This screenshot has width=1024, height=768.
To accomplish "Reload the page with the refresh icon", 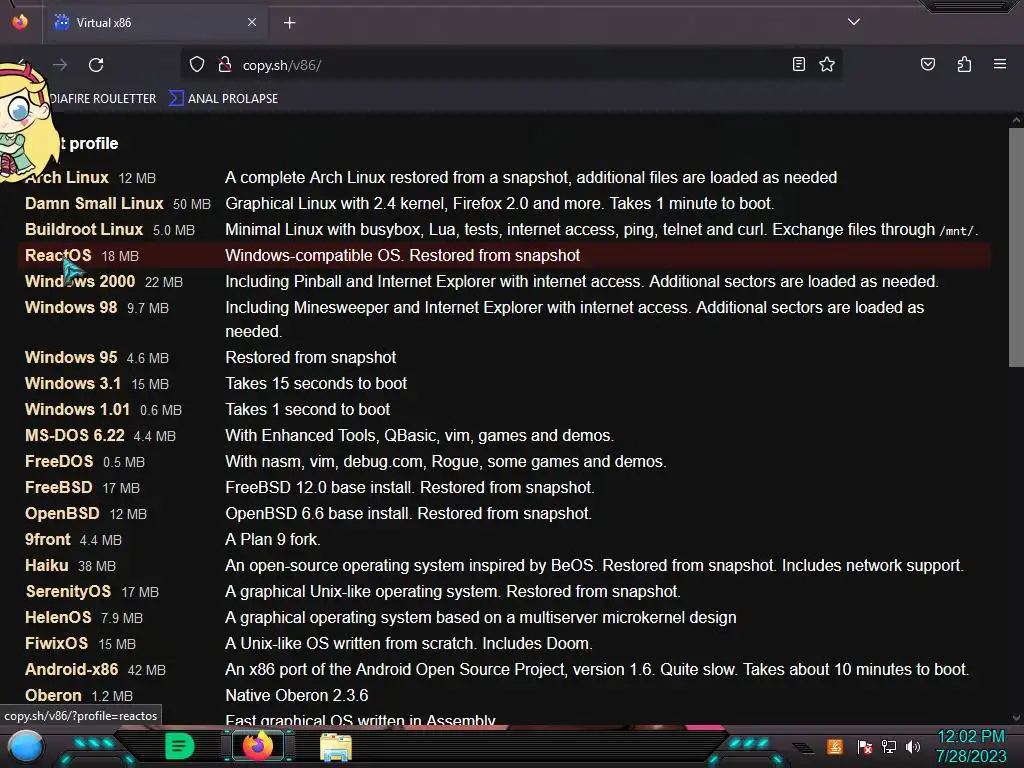I will click(x=96, y=65).
